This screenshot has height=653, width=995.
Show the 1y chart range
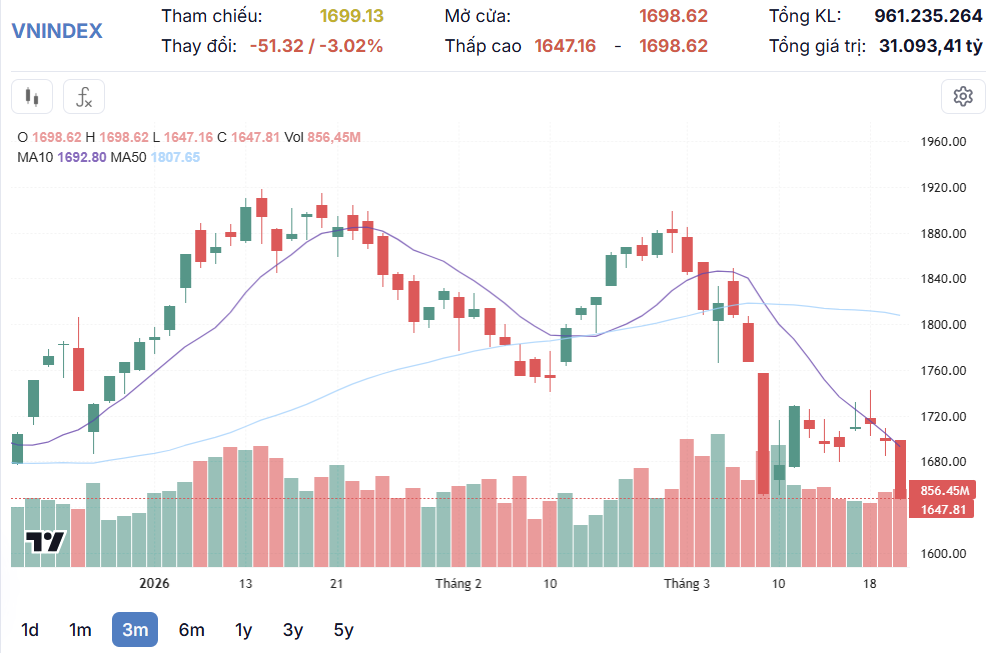[x=243, y=630]
